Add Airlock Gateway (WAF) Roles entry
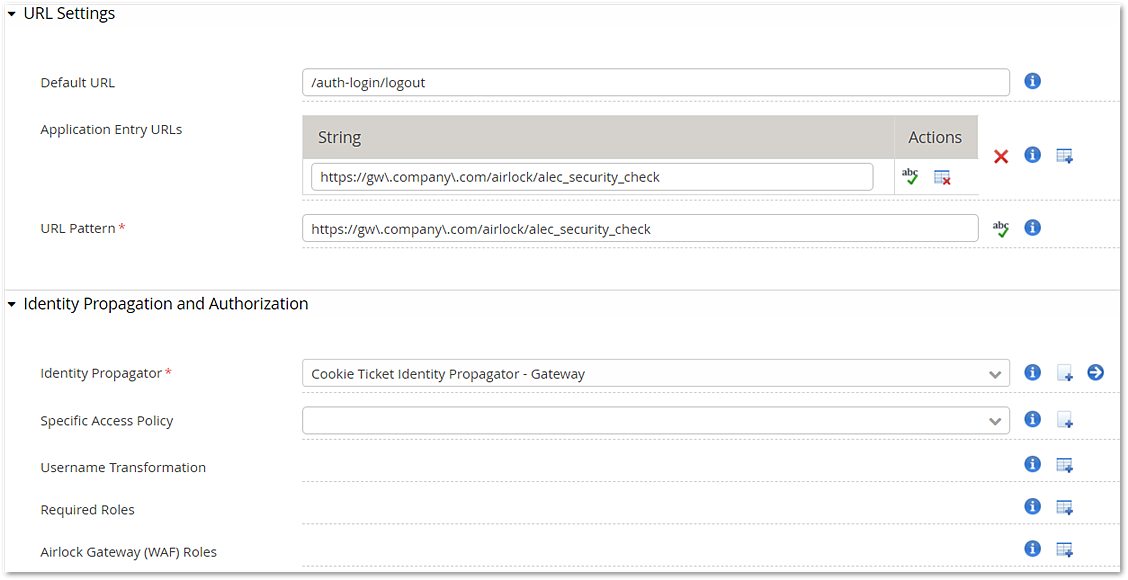 (x=1065, y=550)
